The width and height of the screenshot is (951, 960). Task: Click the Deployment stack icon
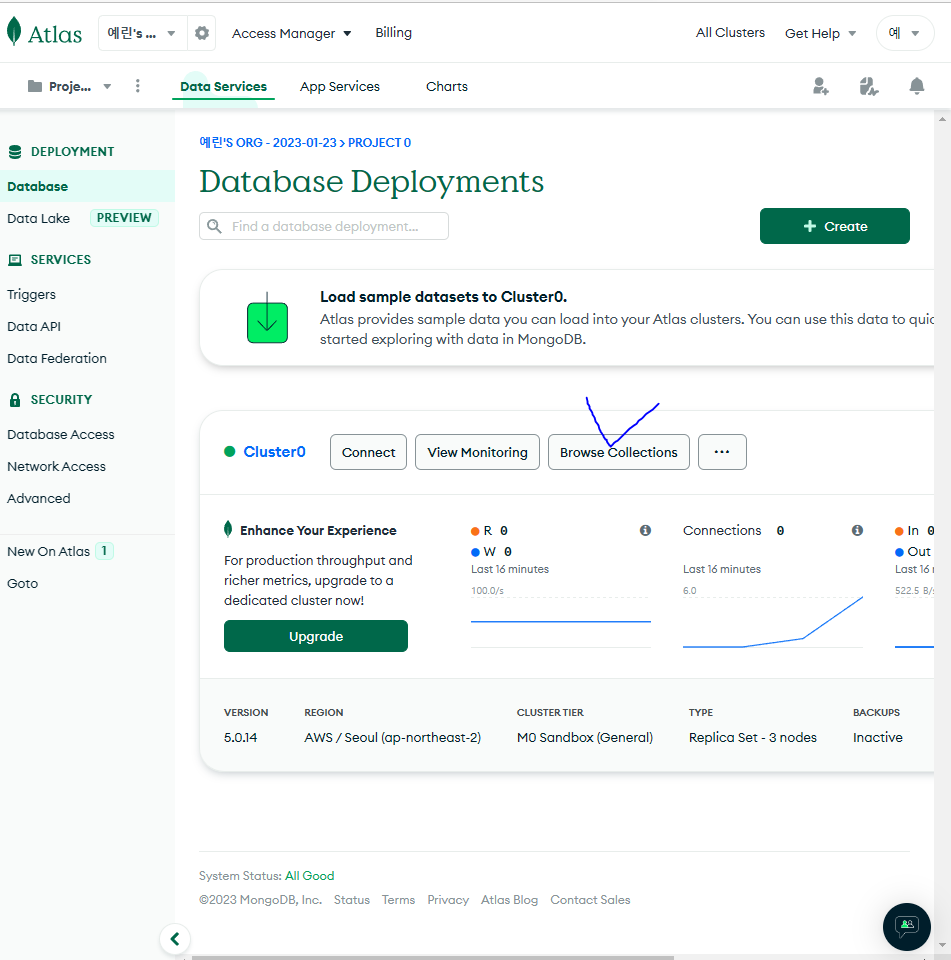(x=15, y=152)
